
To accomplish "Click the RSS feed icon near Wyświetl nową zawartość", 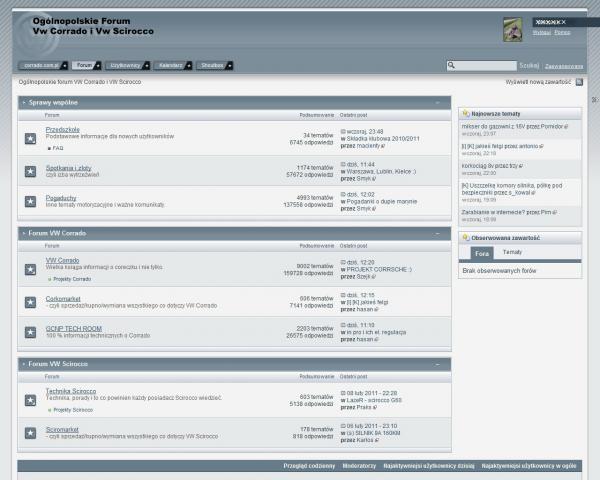I will [579, 82].
